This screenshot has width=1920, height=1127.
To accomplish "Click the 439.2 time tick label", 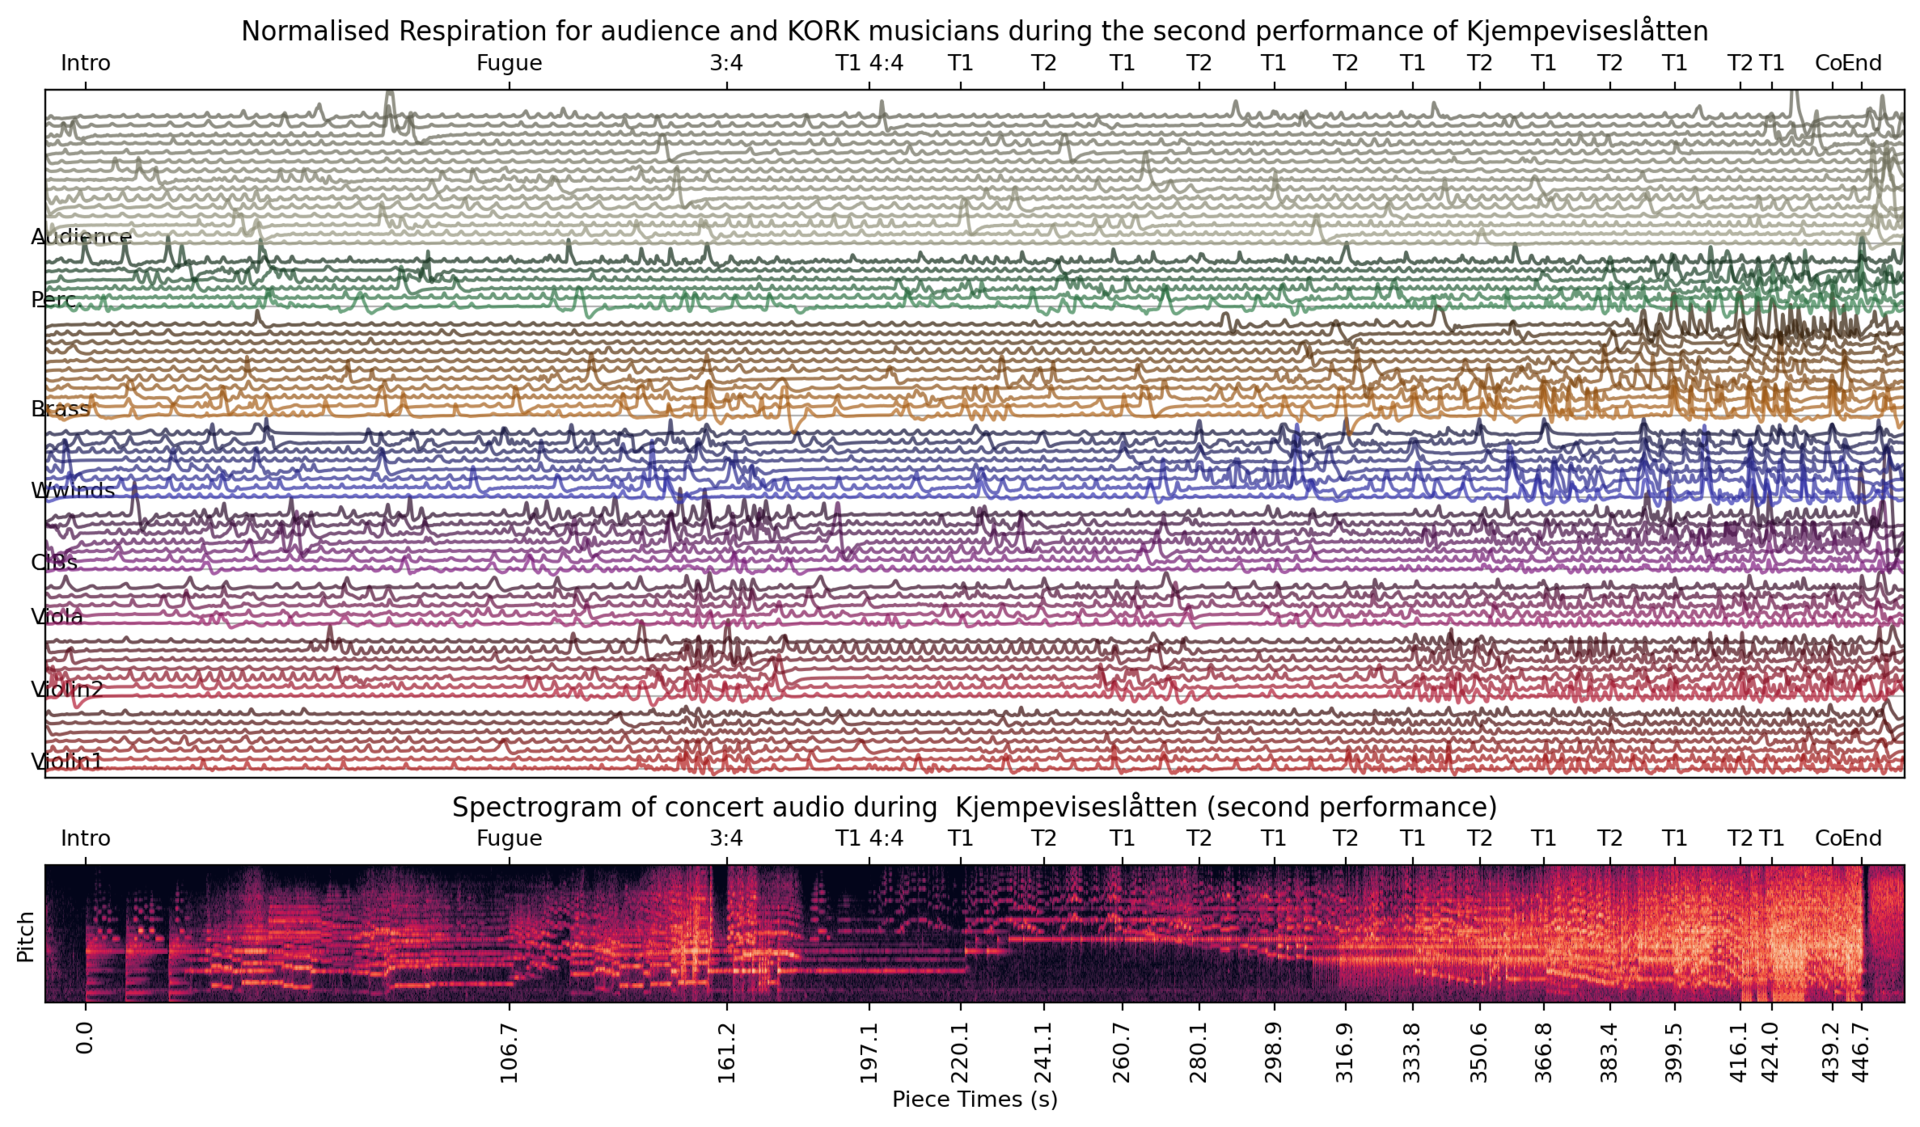I will [x=1832, y=1052].
